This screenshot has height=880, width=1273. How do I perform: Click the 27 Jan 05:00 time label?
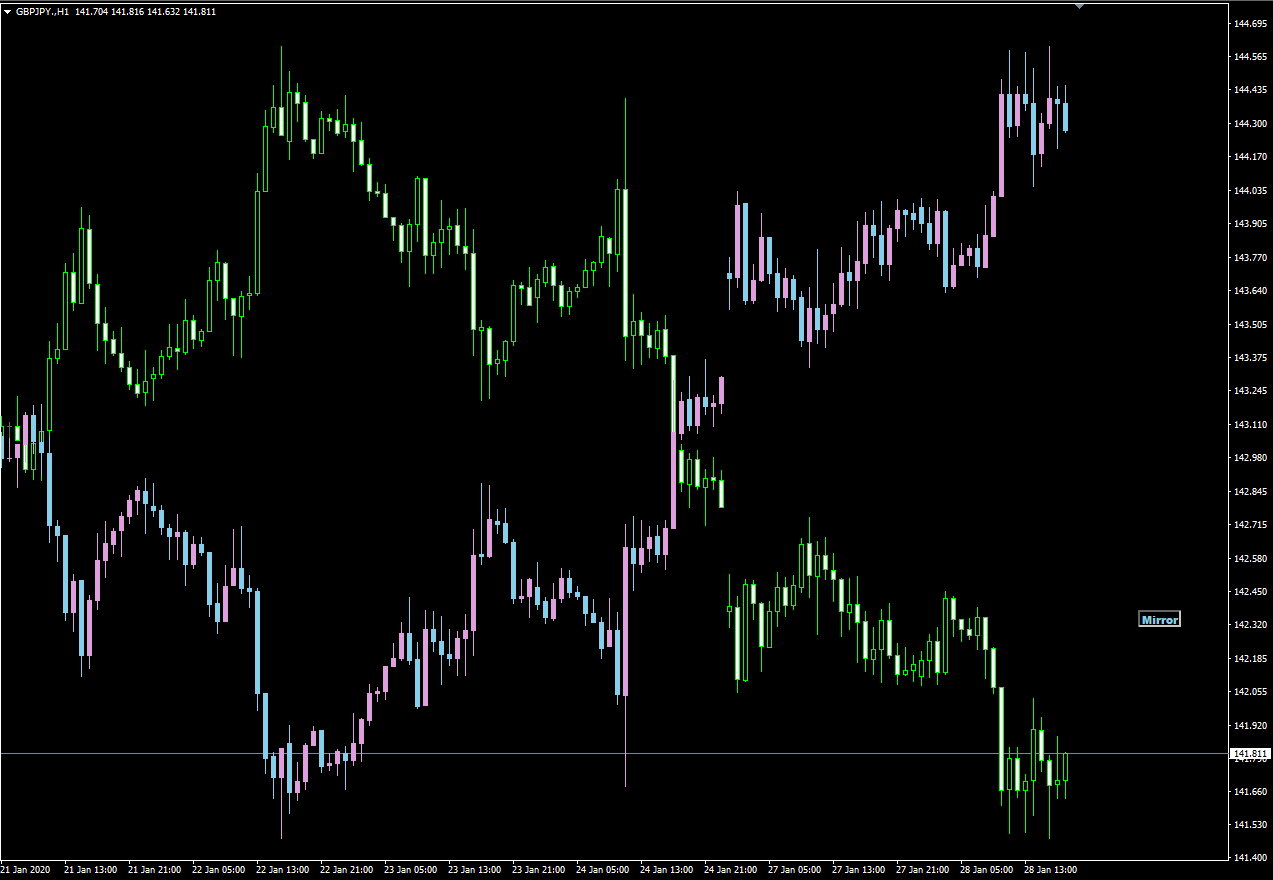pyautogui.click(x=794, y=870)
